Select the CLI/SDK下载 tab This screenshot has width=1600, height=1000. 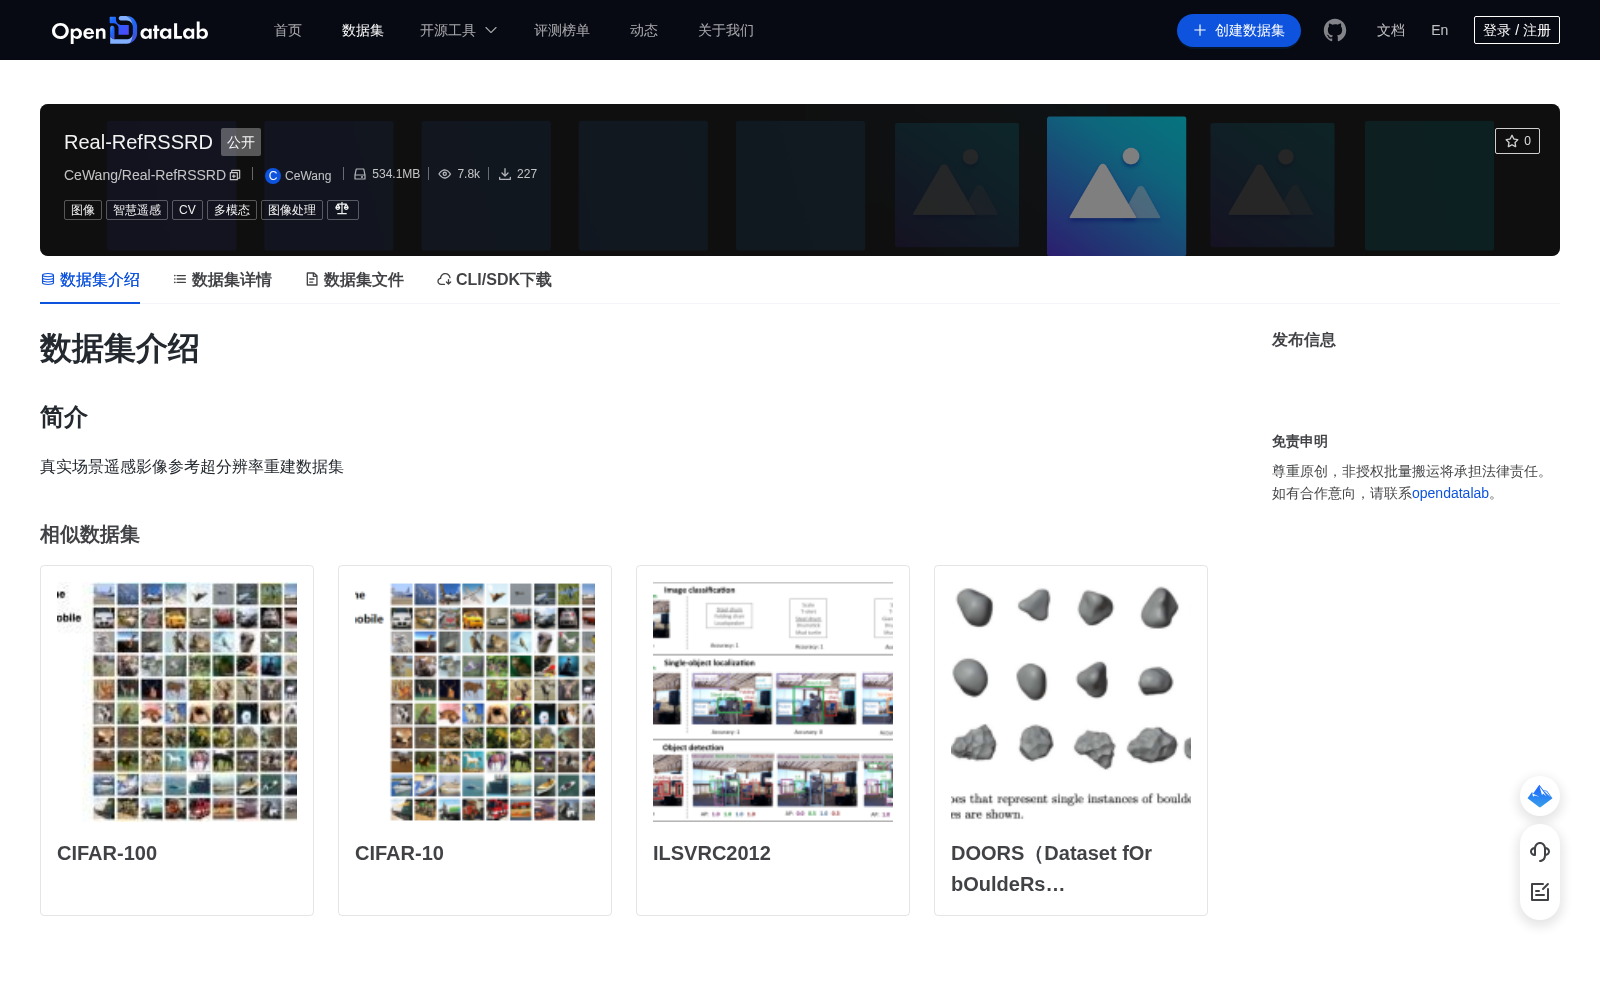tap(494, 280)
